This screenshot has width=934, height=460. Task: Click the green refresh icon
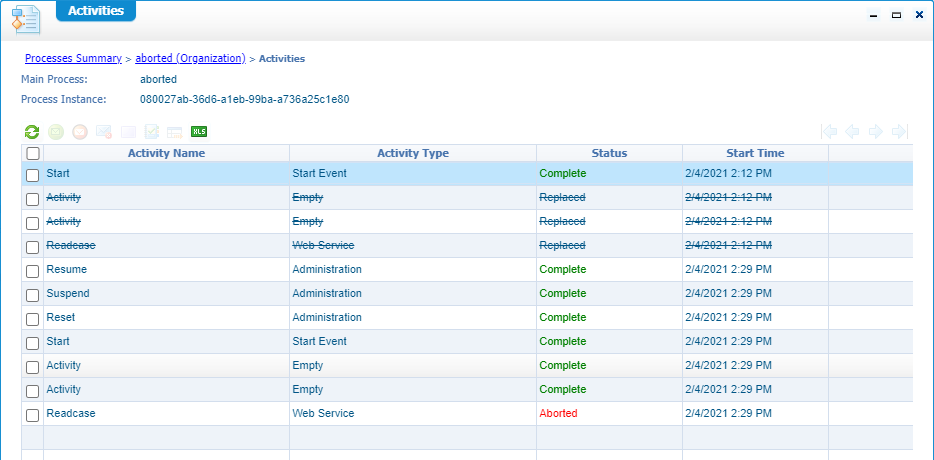click(32, 132)
